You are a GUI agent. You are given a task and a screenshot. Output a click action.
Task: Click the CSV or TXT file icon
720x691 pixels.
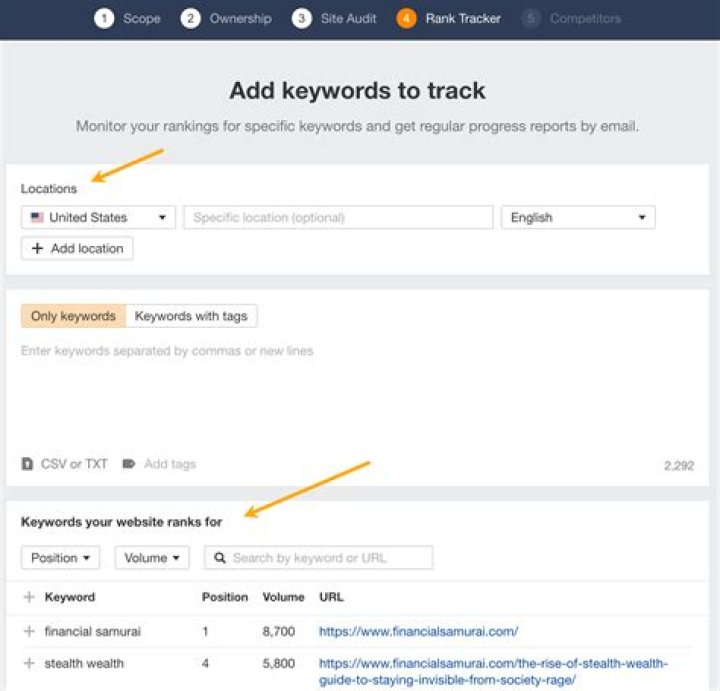[27, 464]
